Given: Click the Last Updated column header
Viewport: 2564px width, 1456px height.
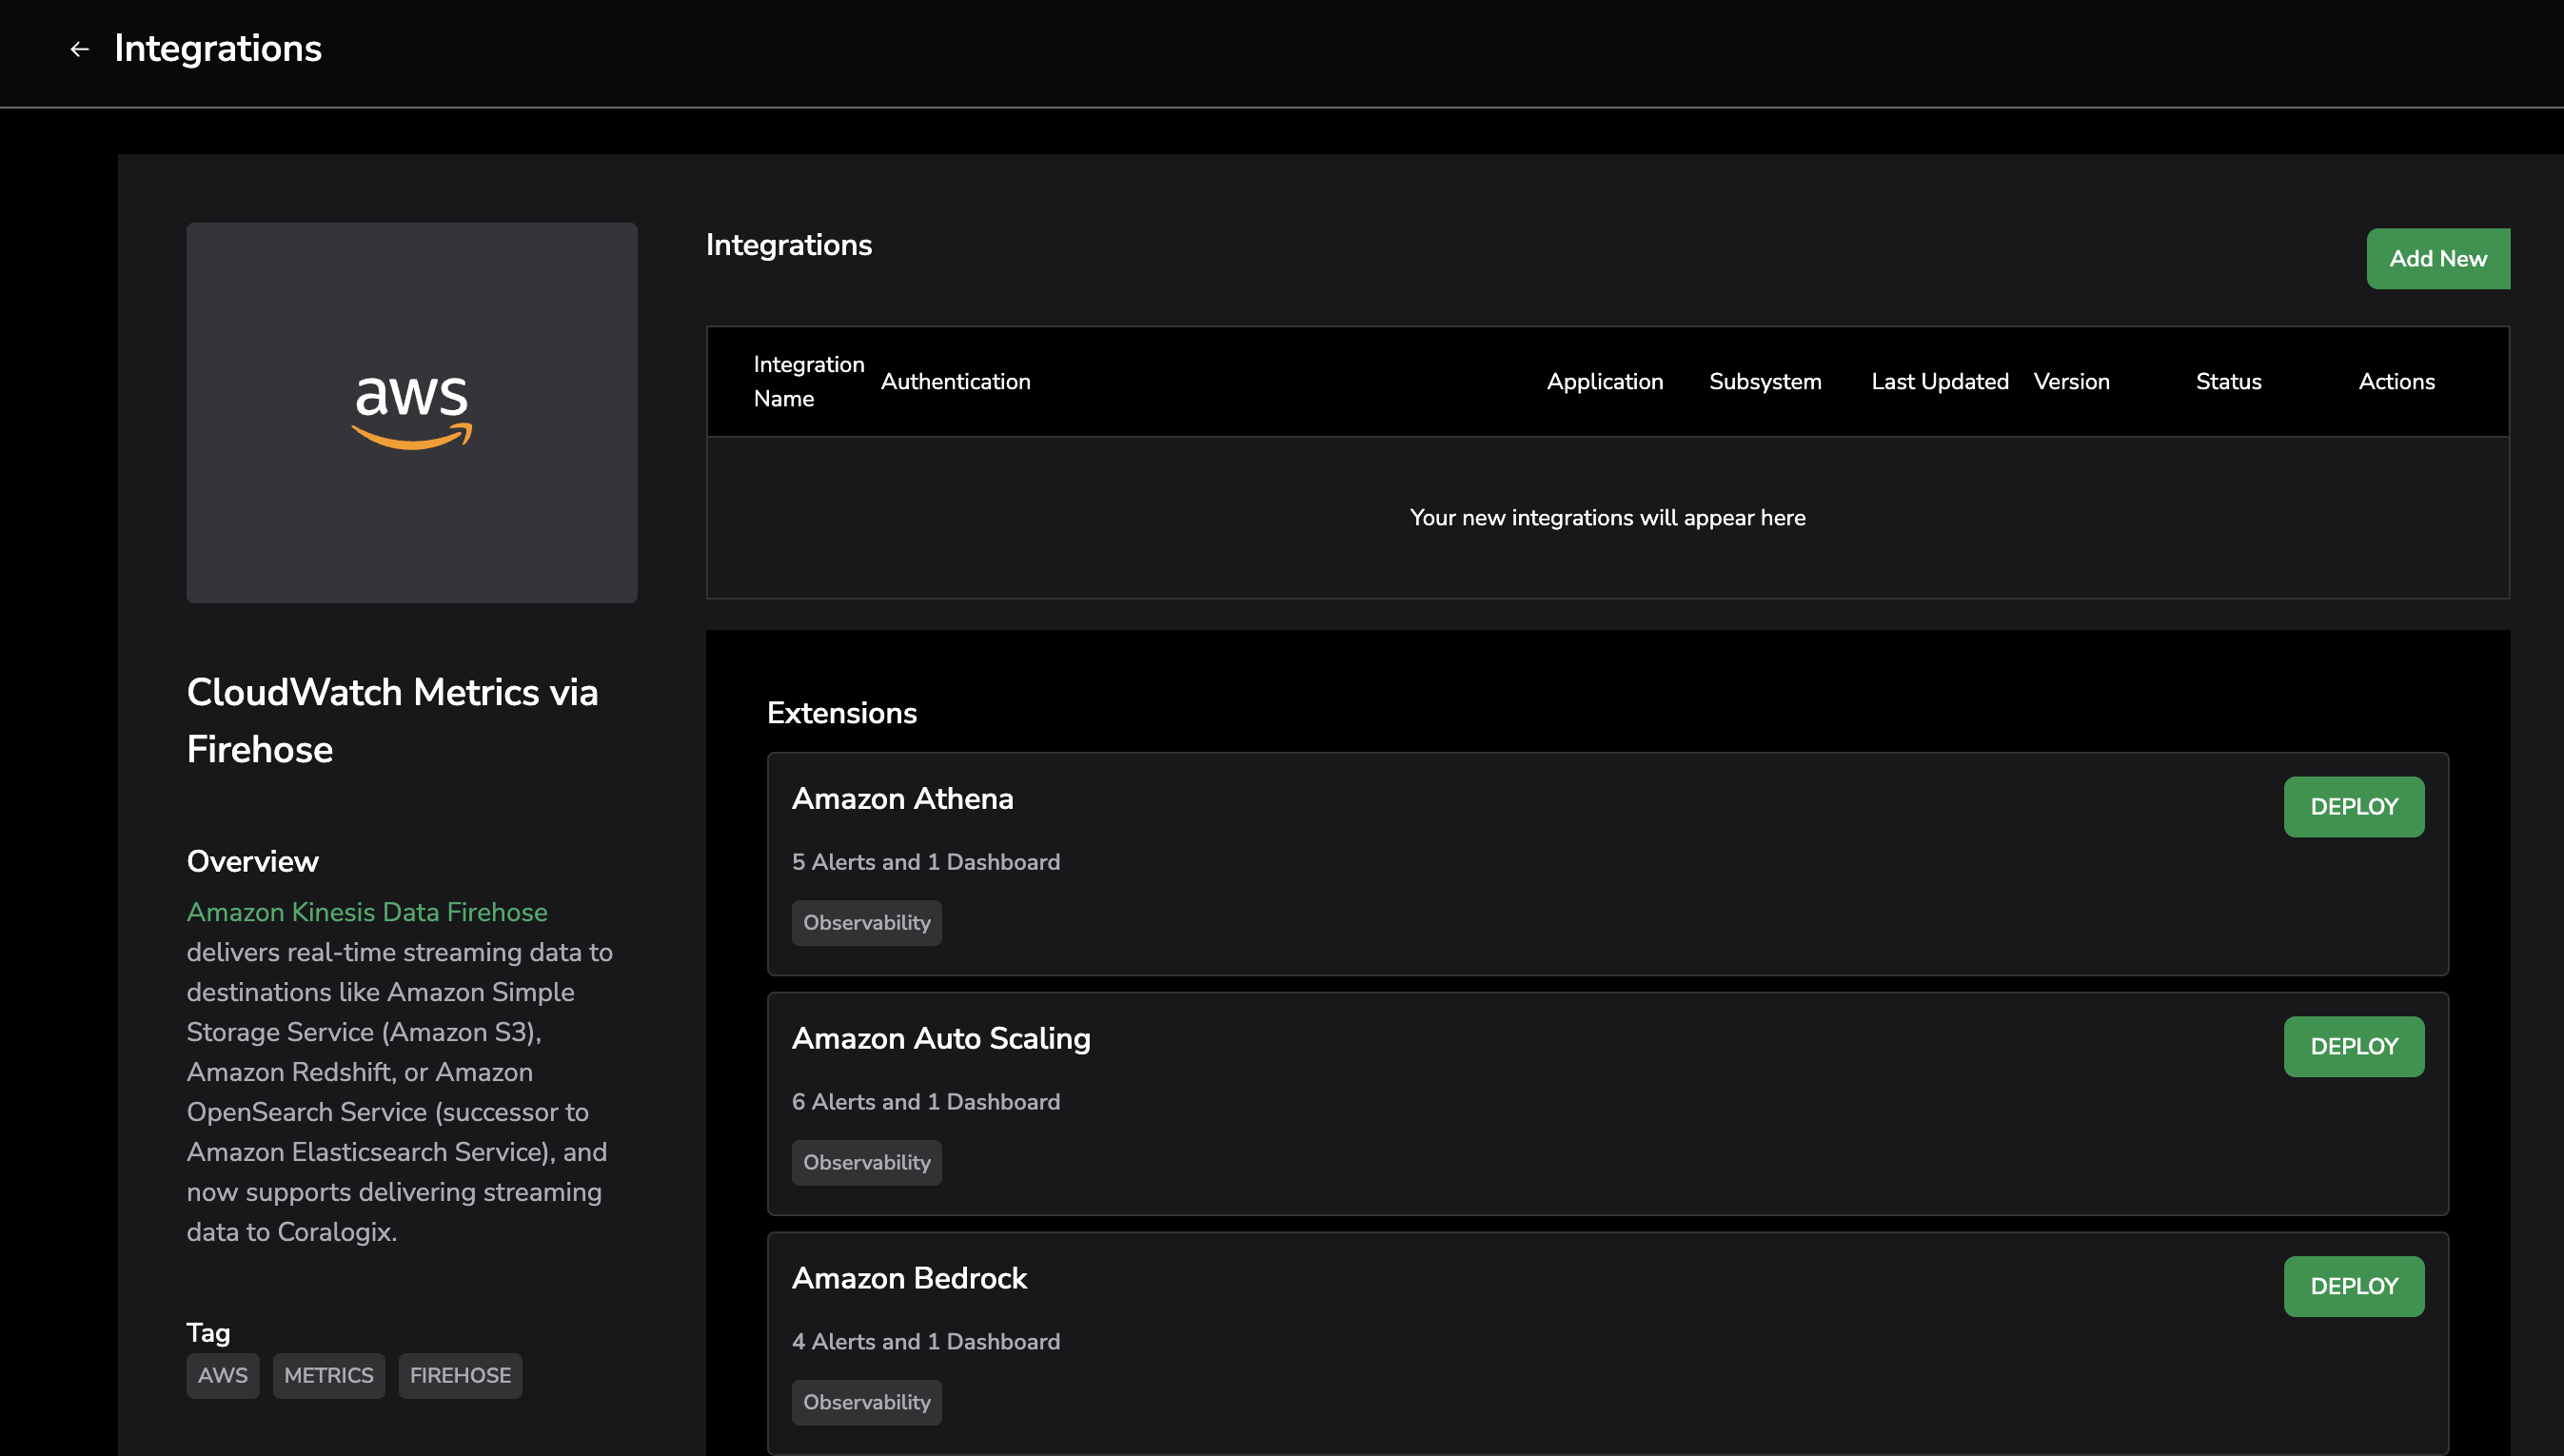Looking at the screenshot, I should click(x=1939, y=382).
